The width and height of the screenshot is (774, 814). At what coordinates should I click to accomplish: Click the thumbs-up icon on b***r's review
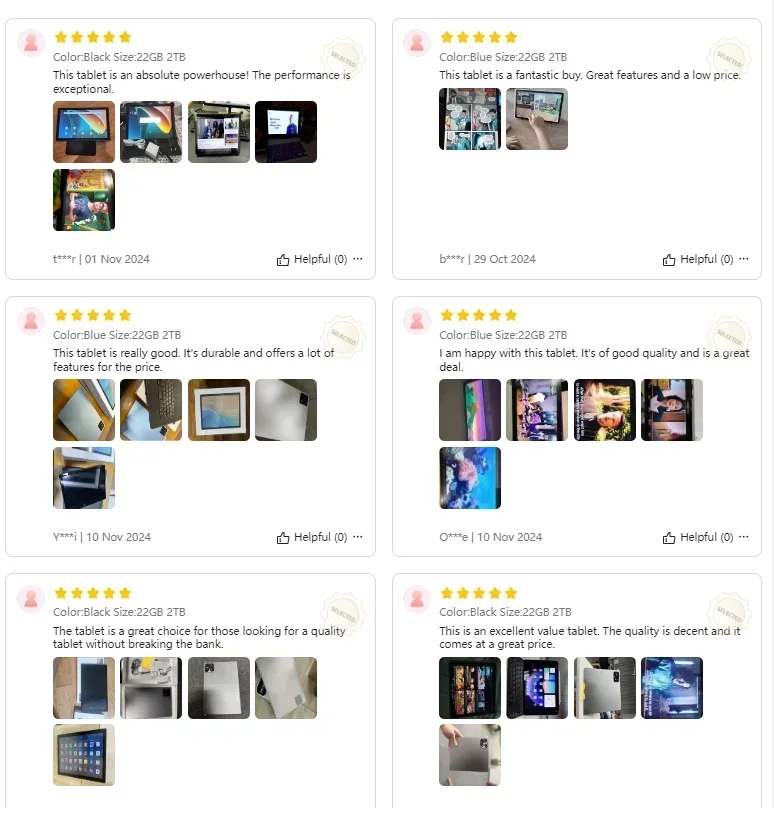pos(669,260)
